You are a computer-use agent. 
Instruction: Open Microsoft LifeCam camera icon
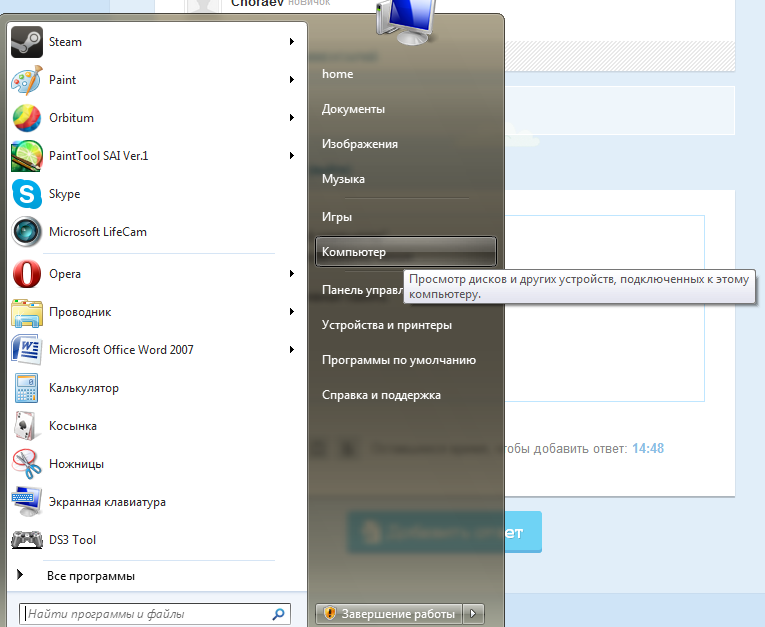[x=27, y=232]
